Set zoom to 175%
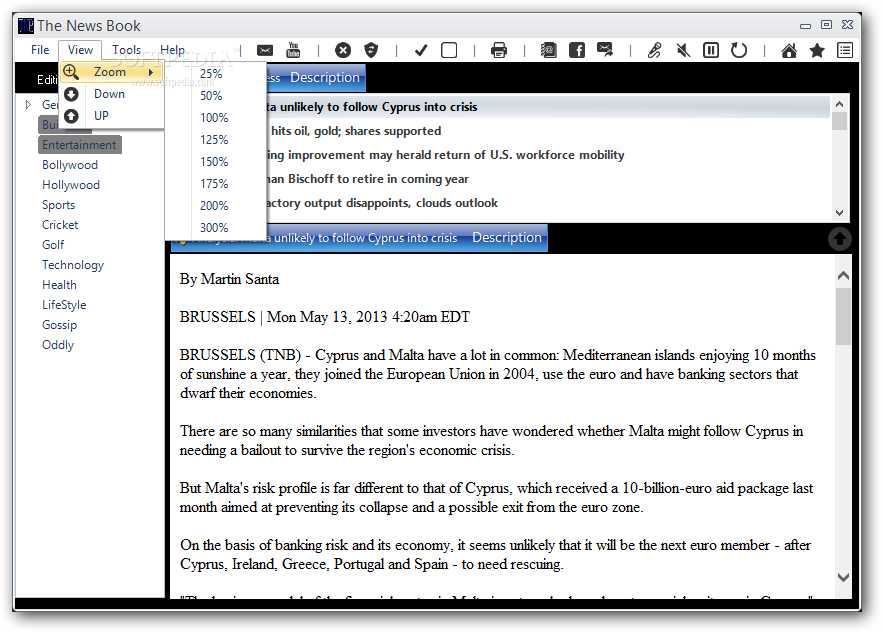 pos(214,184)
